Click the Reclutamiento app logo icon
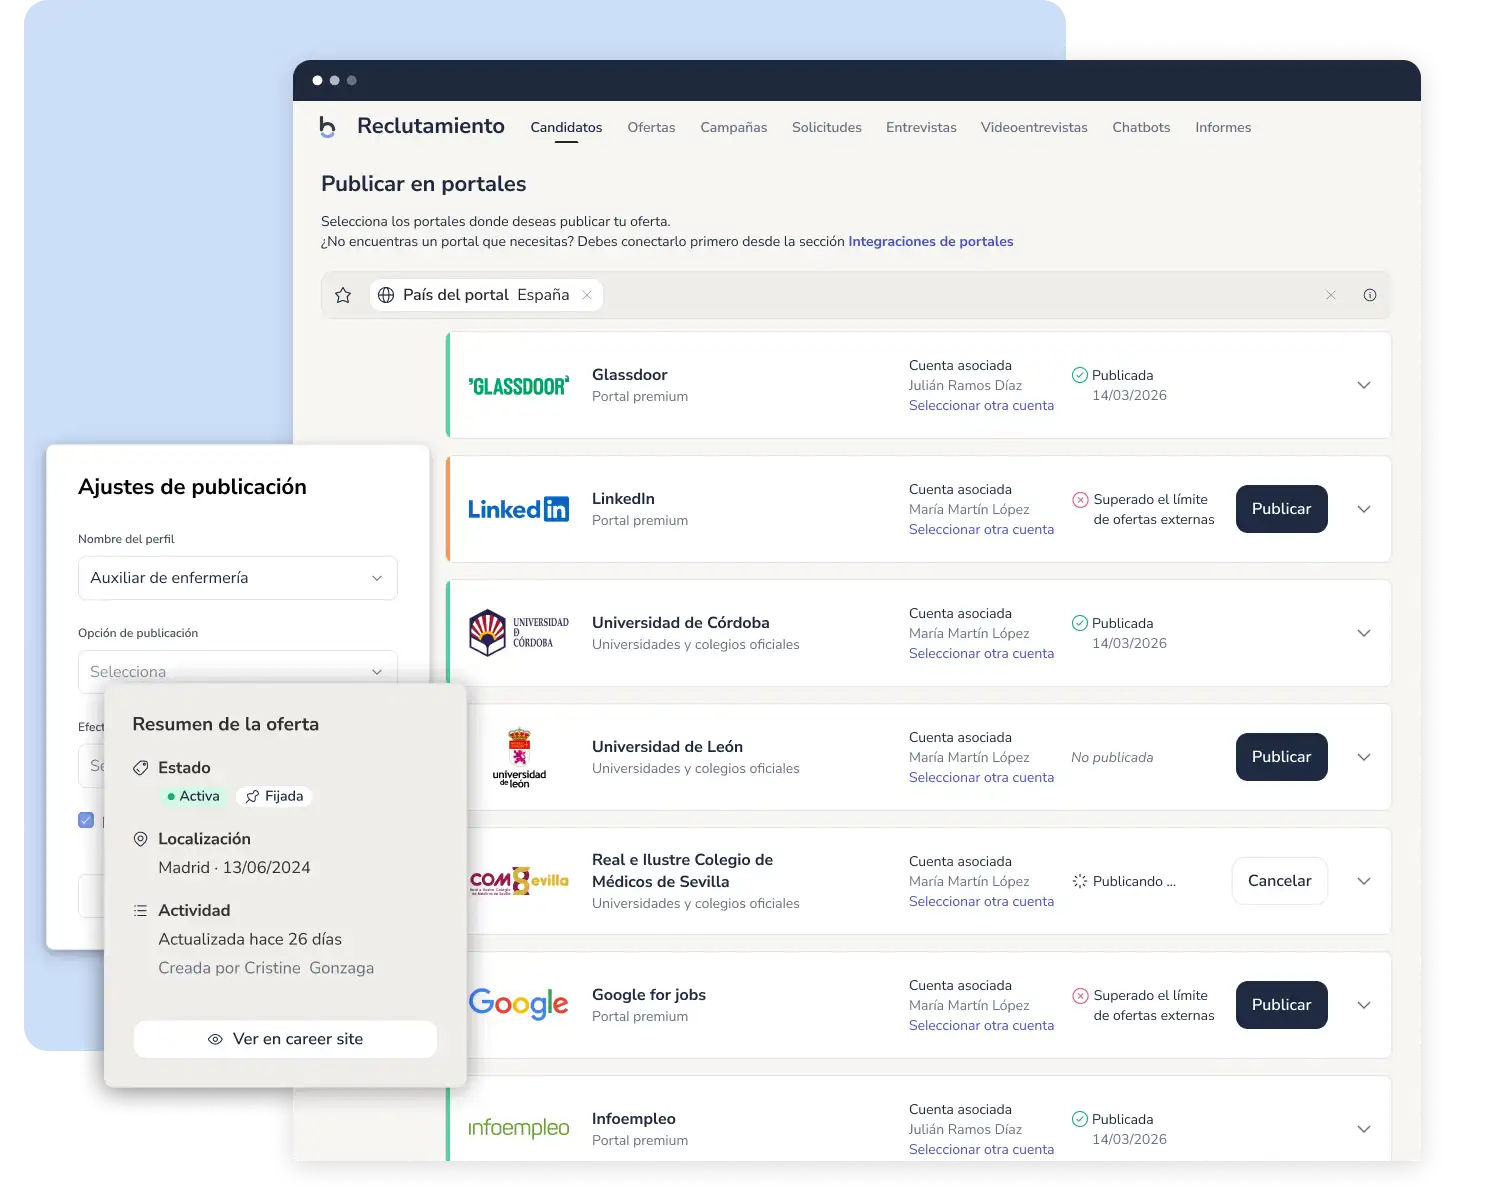Image resolution: width=1500 pixels, height=1193 pixels. pos(327,127)
